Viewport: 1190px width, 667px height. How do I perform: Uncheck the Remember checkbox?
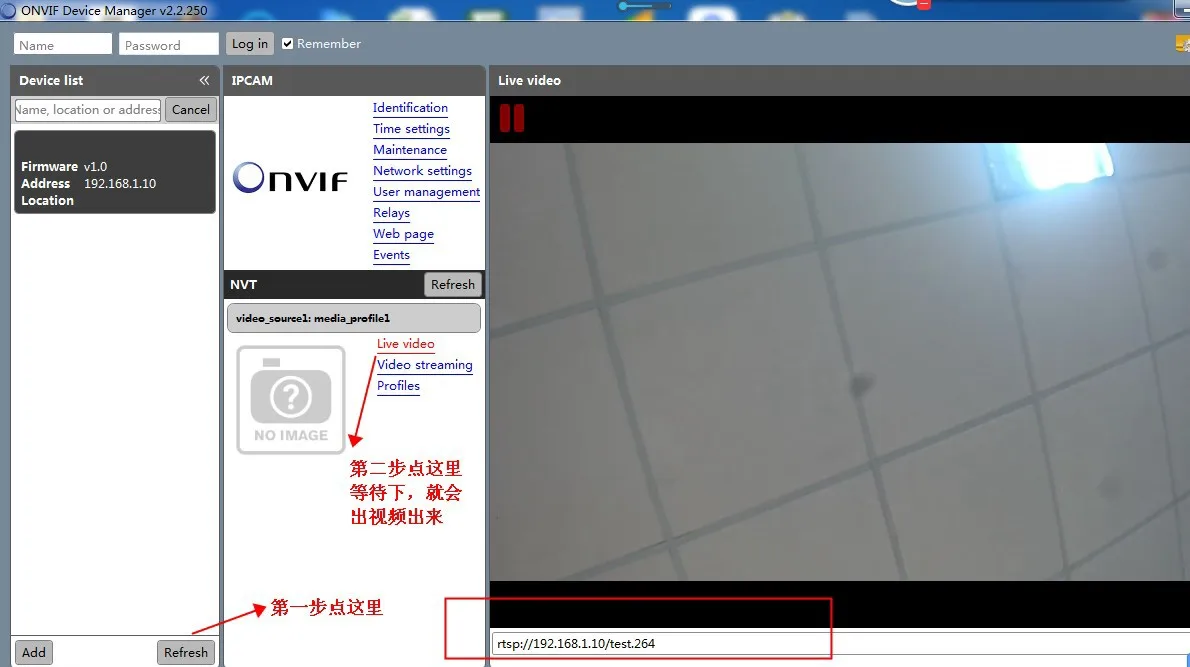point(287,43)
